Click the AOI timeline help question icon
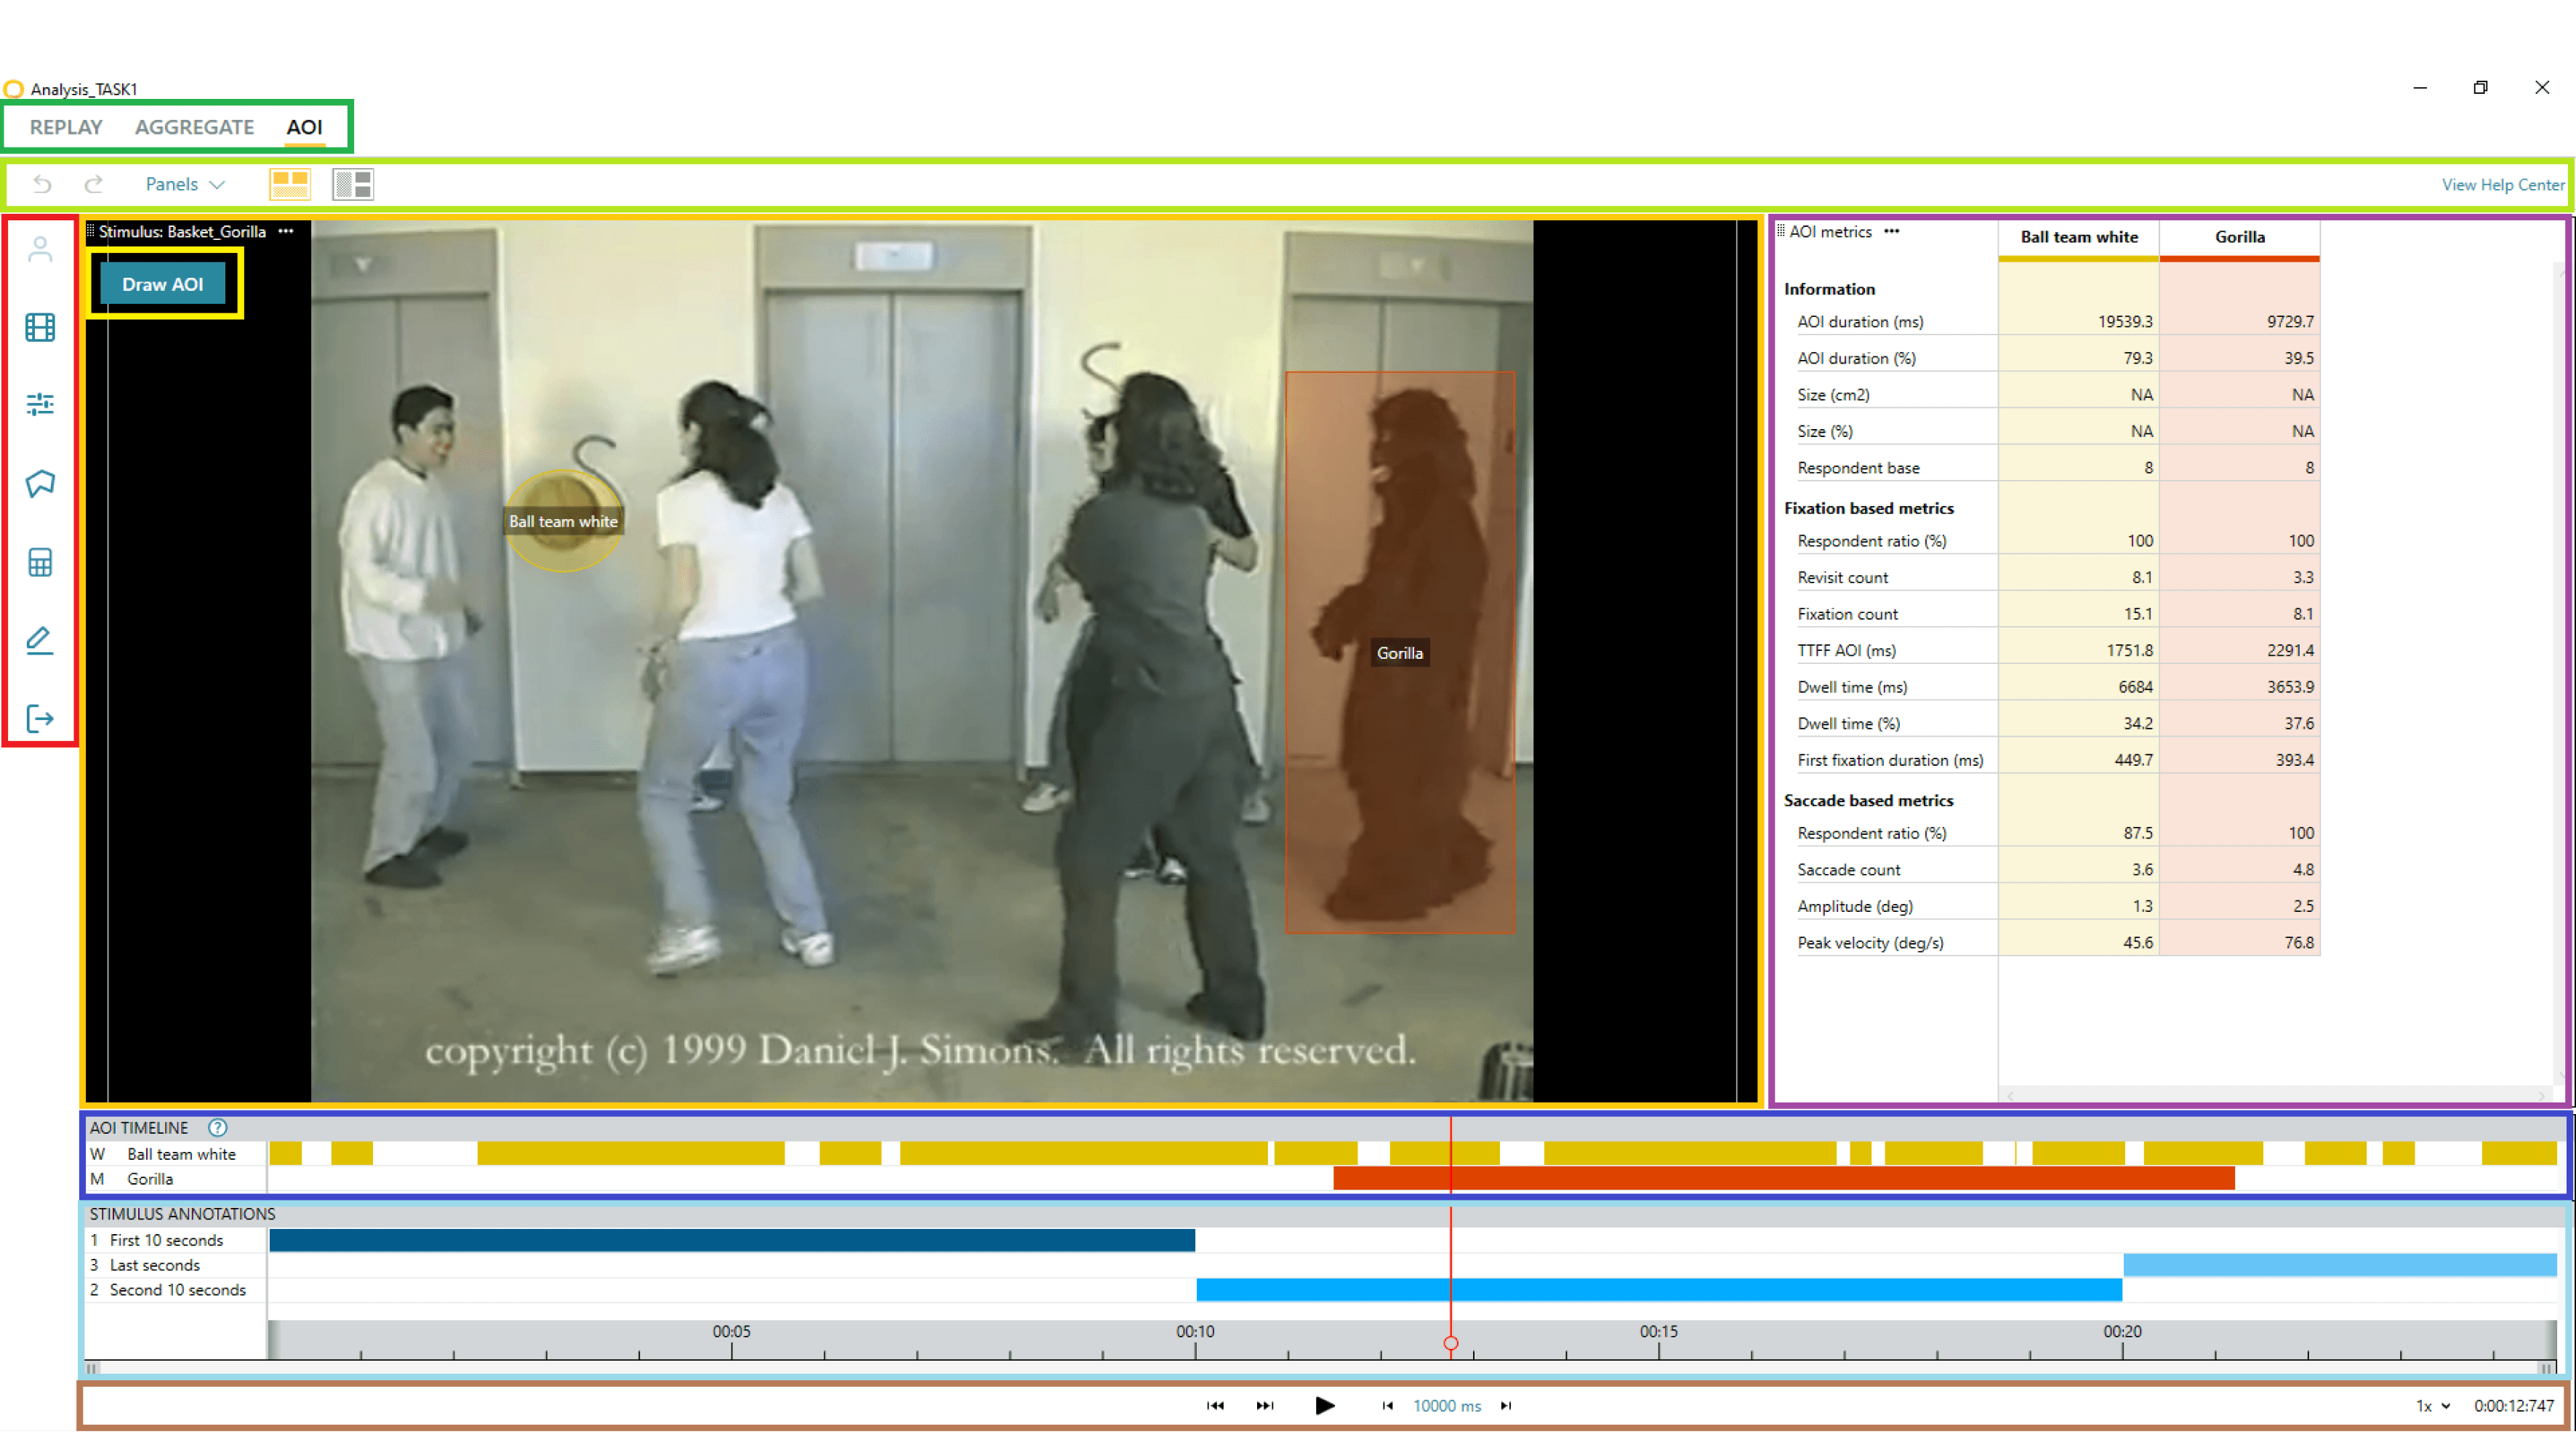The width and height of the screenshot is (2576, 1453). [217, 1127]
